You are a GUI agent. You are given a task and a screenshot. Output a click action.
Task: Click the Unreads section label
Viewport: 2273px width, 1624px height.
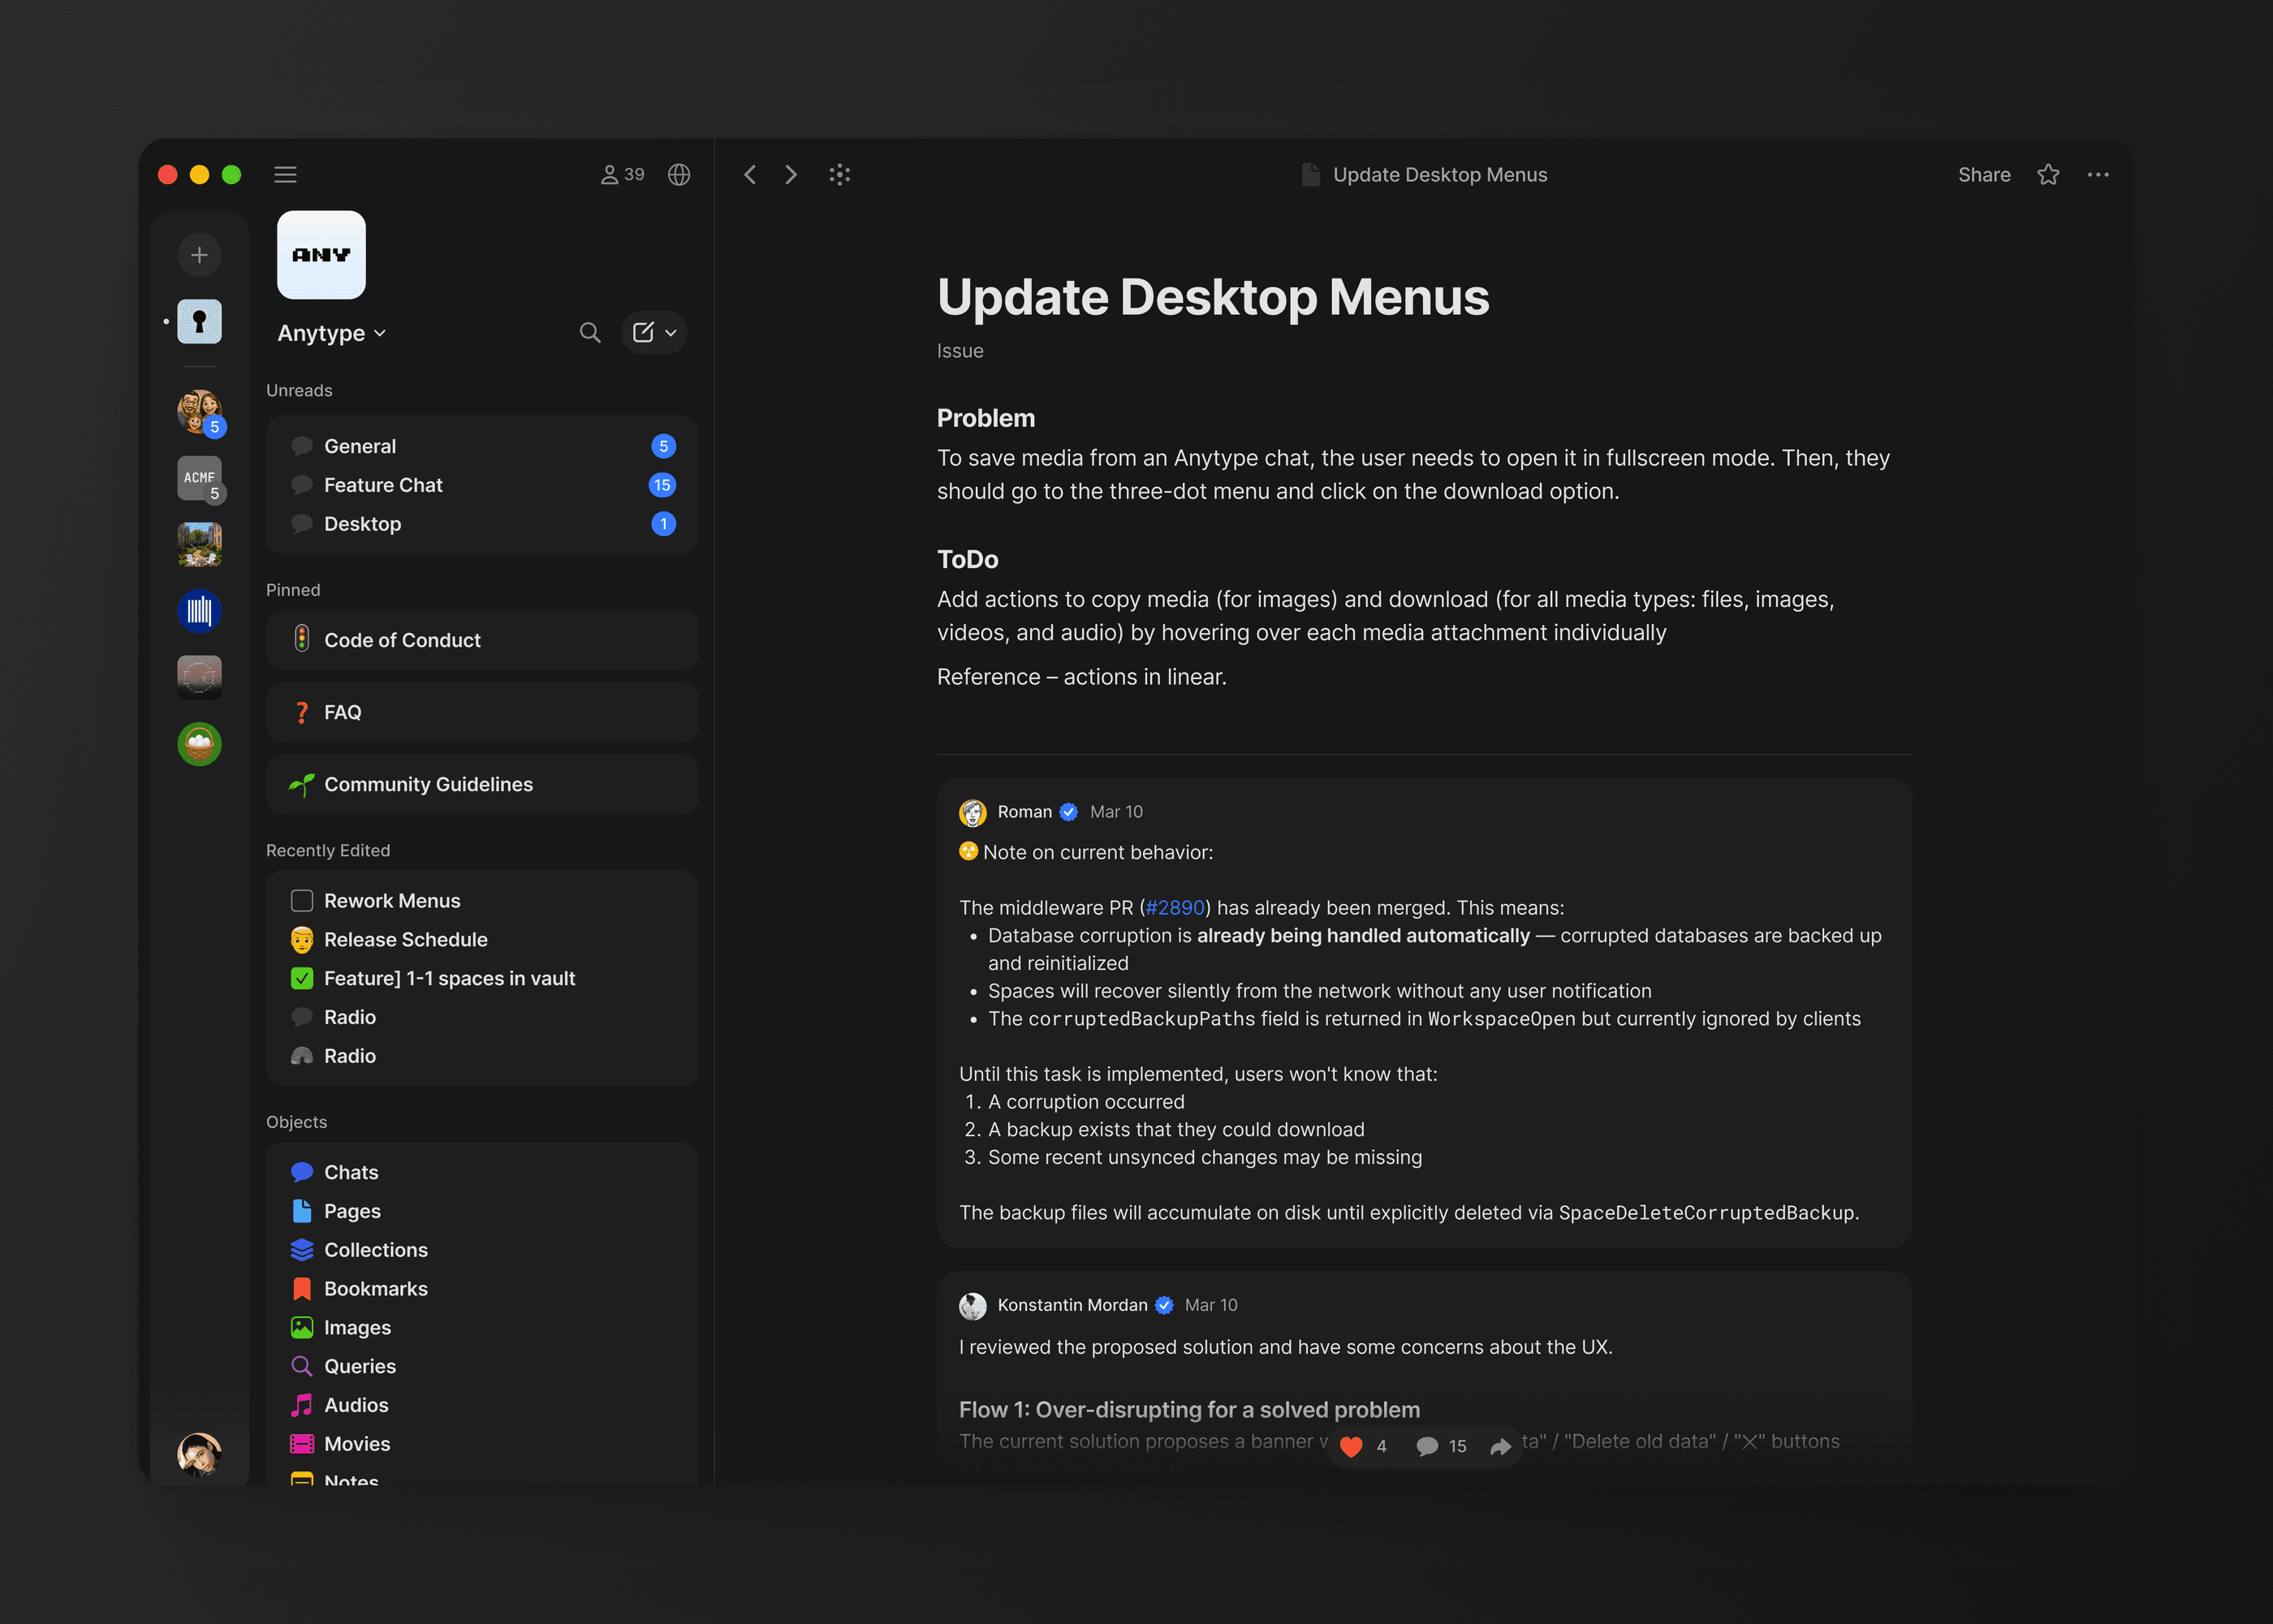pyautogui.click(x=299, y=391)
